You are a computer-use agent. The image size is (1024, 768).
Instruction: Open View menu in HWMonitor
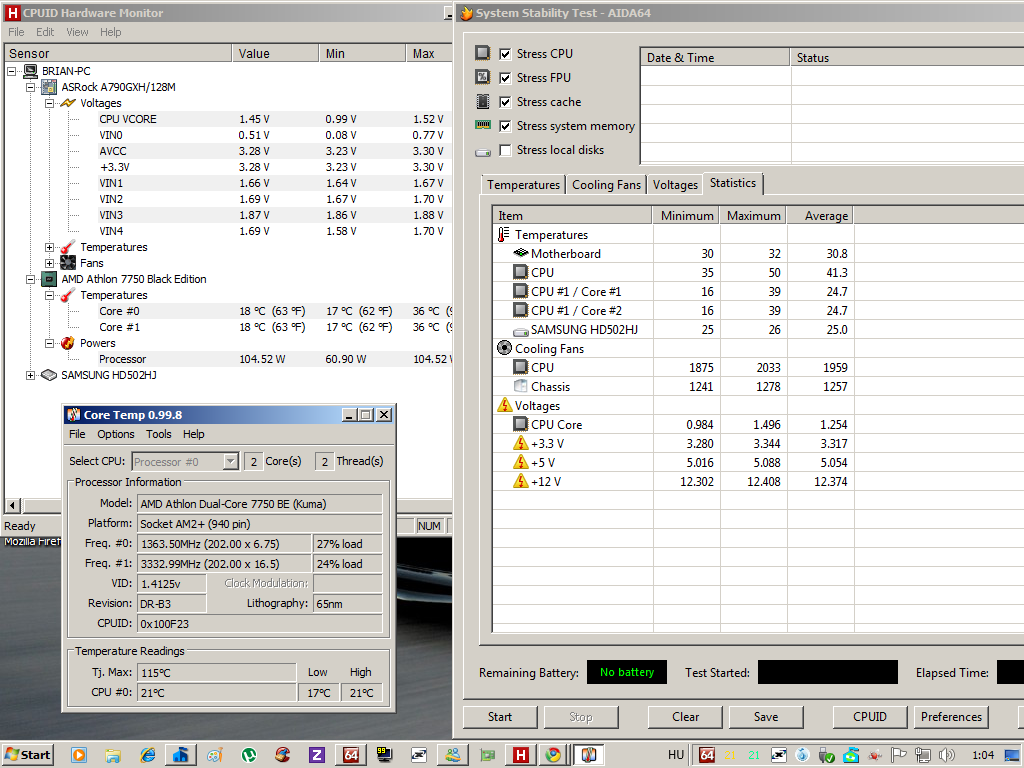click(77, 32)
